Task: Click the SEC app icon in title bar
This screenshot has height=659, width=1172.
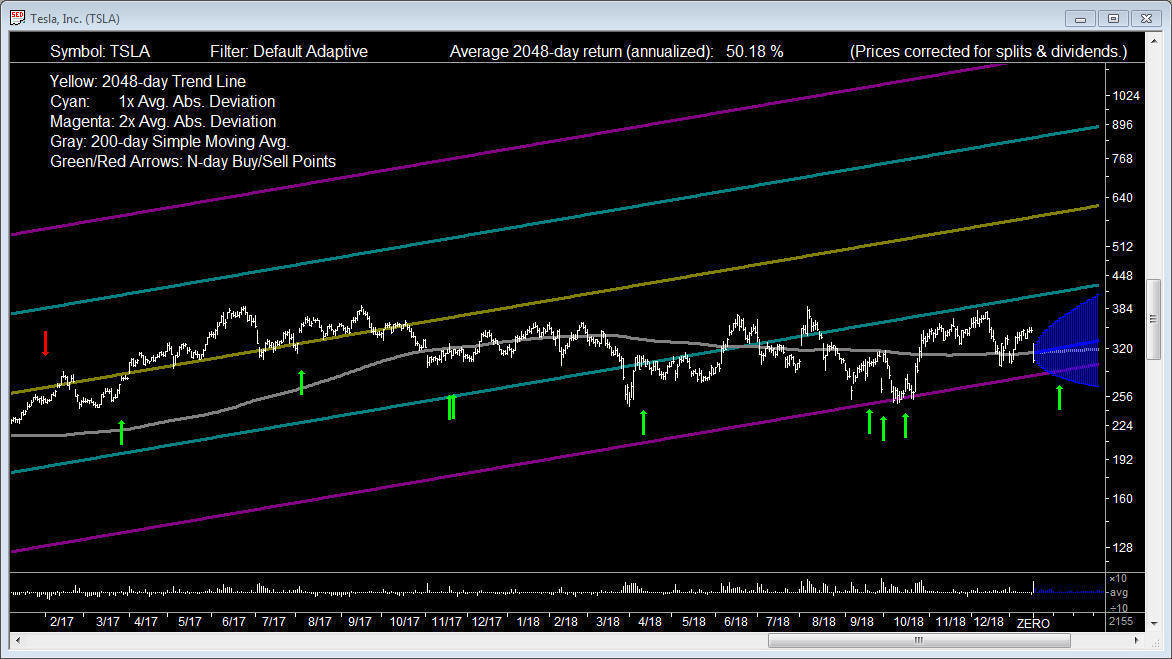Action: [17, 18]
